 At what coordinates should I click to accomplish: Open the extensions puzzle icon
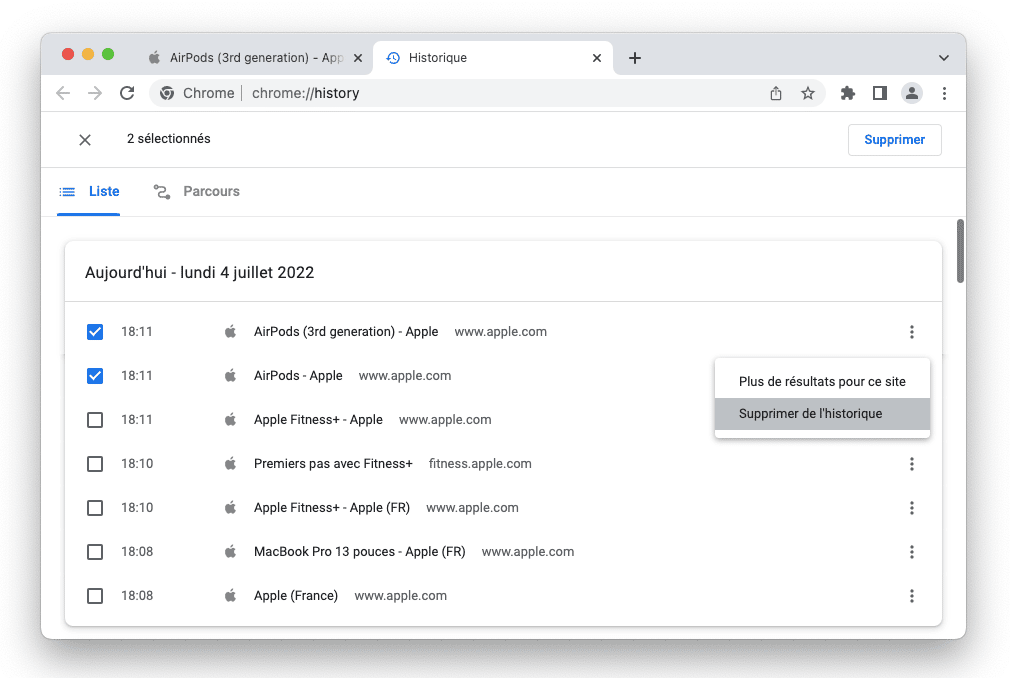(x=848, y=93)
